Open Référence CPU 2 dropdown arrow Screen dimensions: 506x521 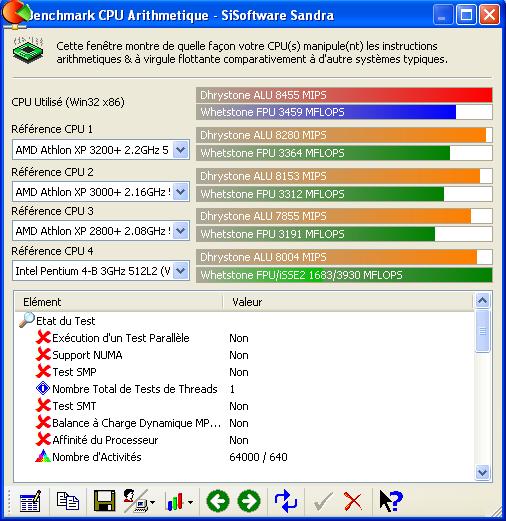181,192
